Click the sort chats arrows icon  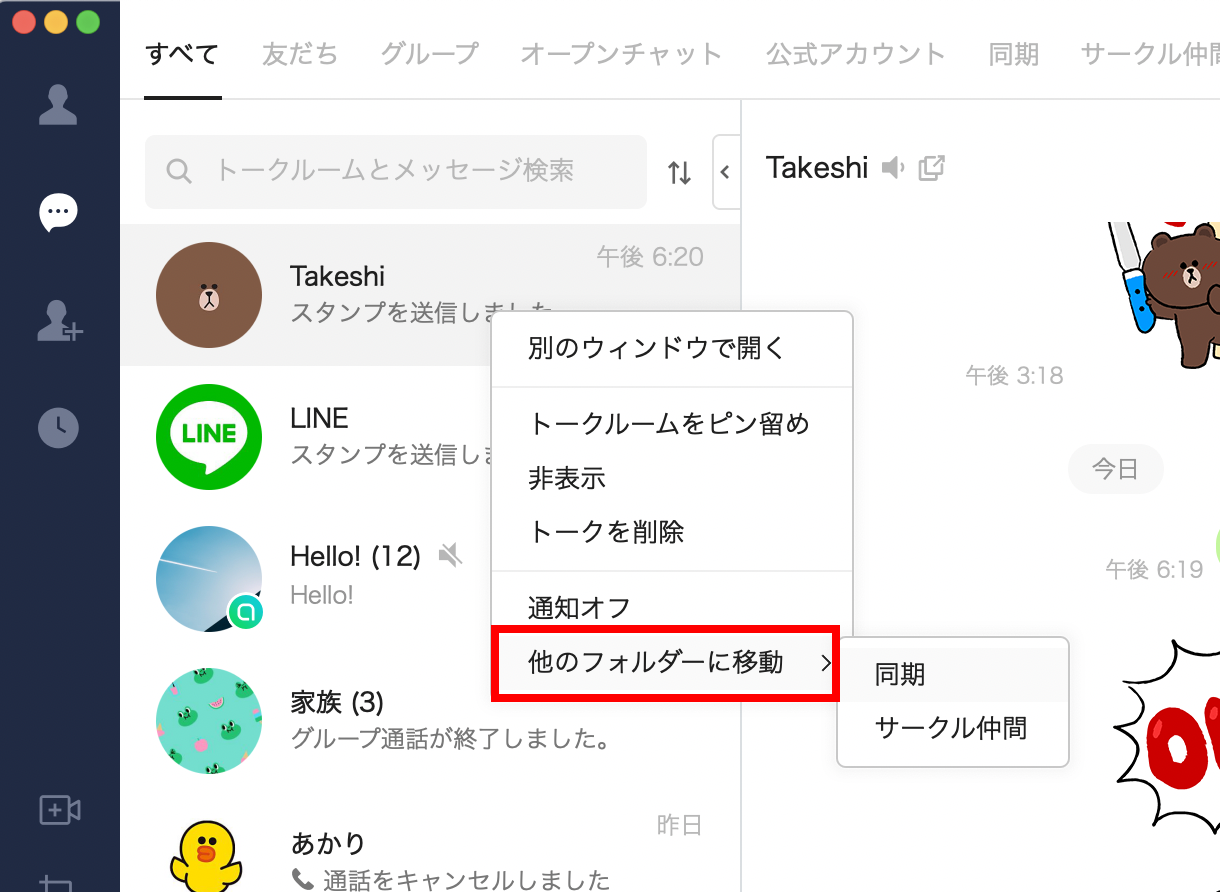click(x=679, y=173)
